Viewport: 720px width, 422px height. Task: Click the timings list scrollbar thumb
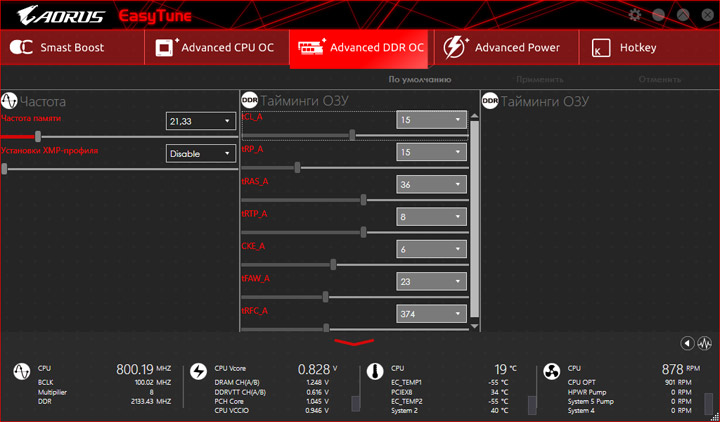[474, 219]
